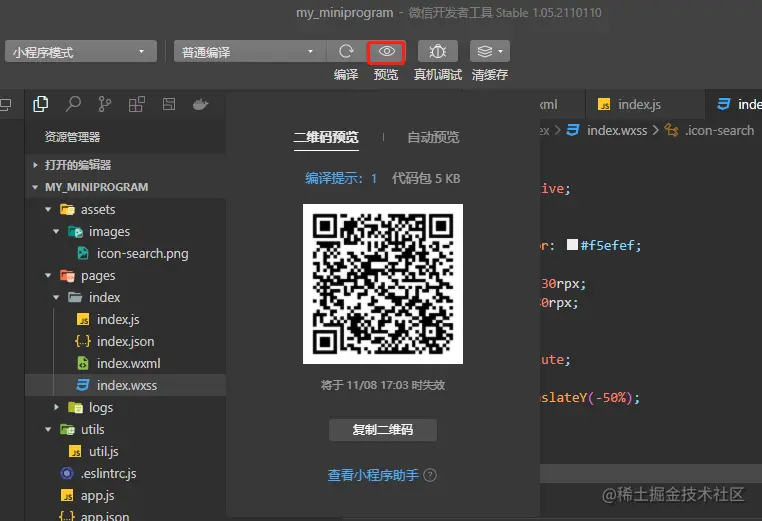Open the search magnifier icon in sidebar
The height and width of the screenshot is (521, 762).
pyautogui.click(x=73, y=104)
